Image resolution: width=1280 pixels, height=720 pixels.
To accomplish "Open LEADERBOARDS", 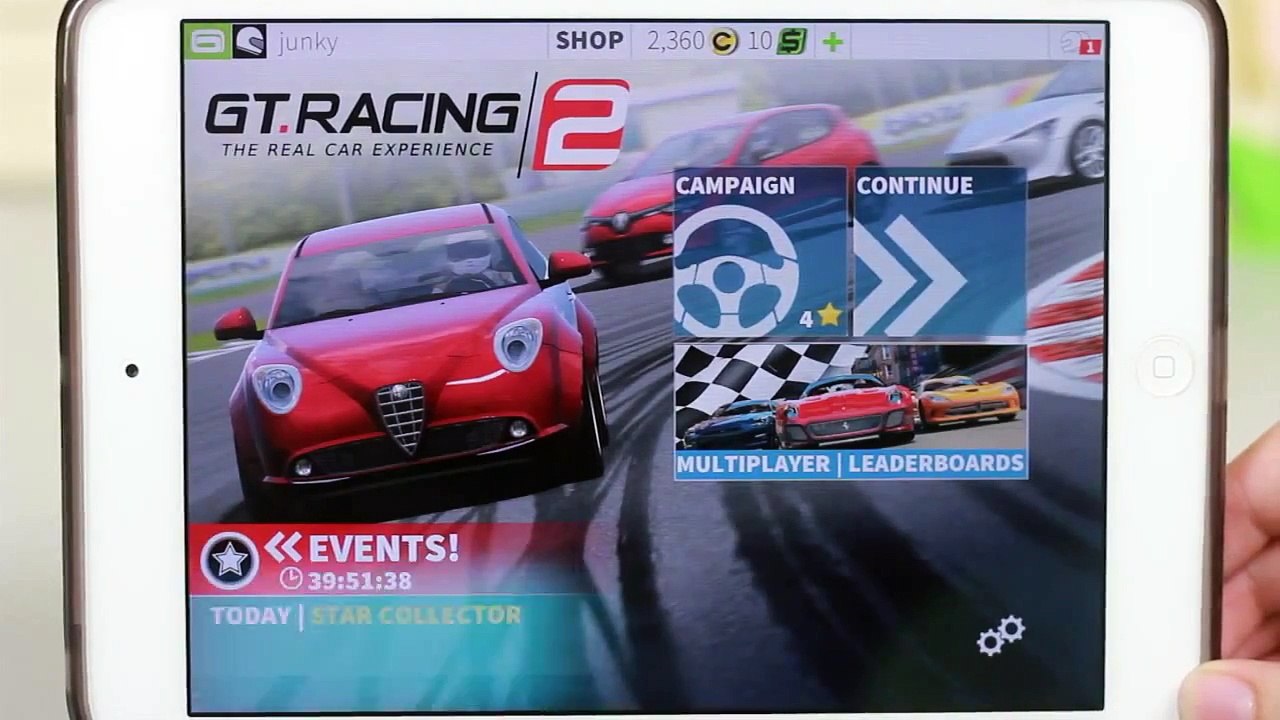I will pyautogui.click(x=936, y=464).
